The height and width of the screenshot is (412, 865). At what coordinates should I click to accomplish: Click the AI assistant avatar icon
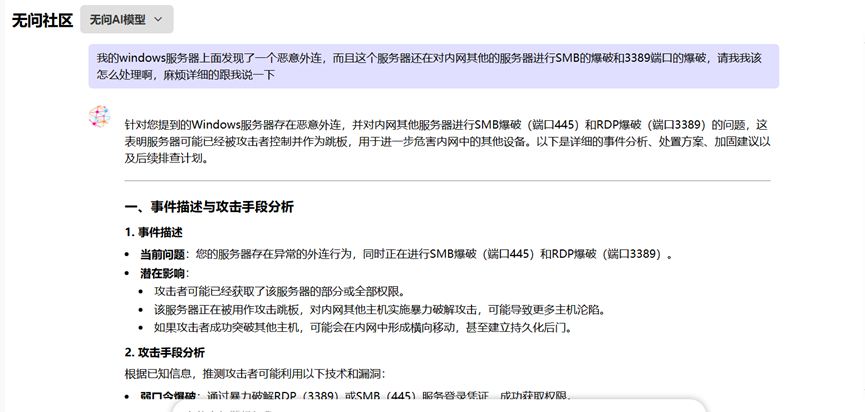[99, 117]
